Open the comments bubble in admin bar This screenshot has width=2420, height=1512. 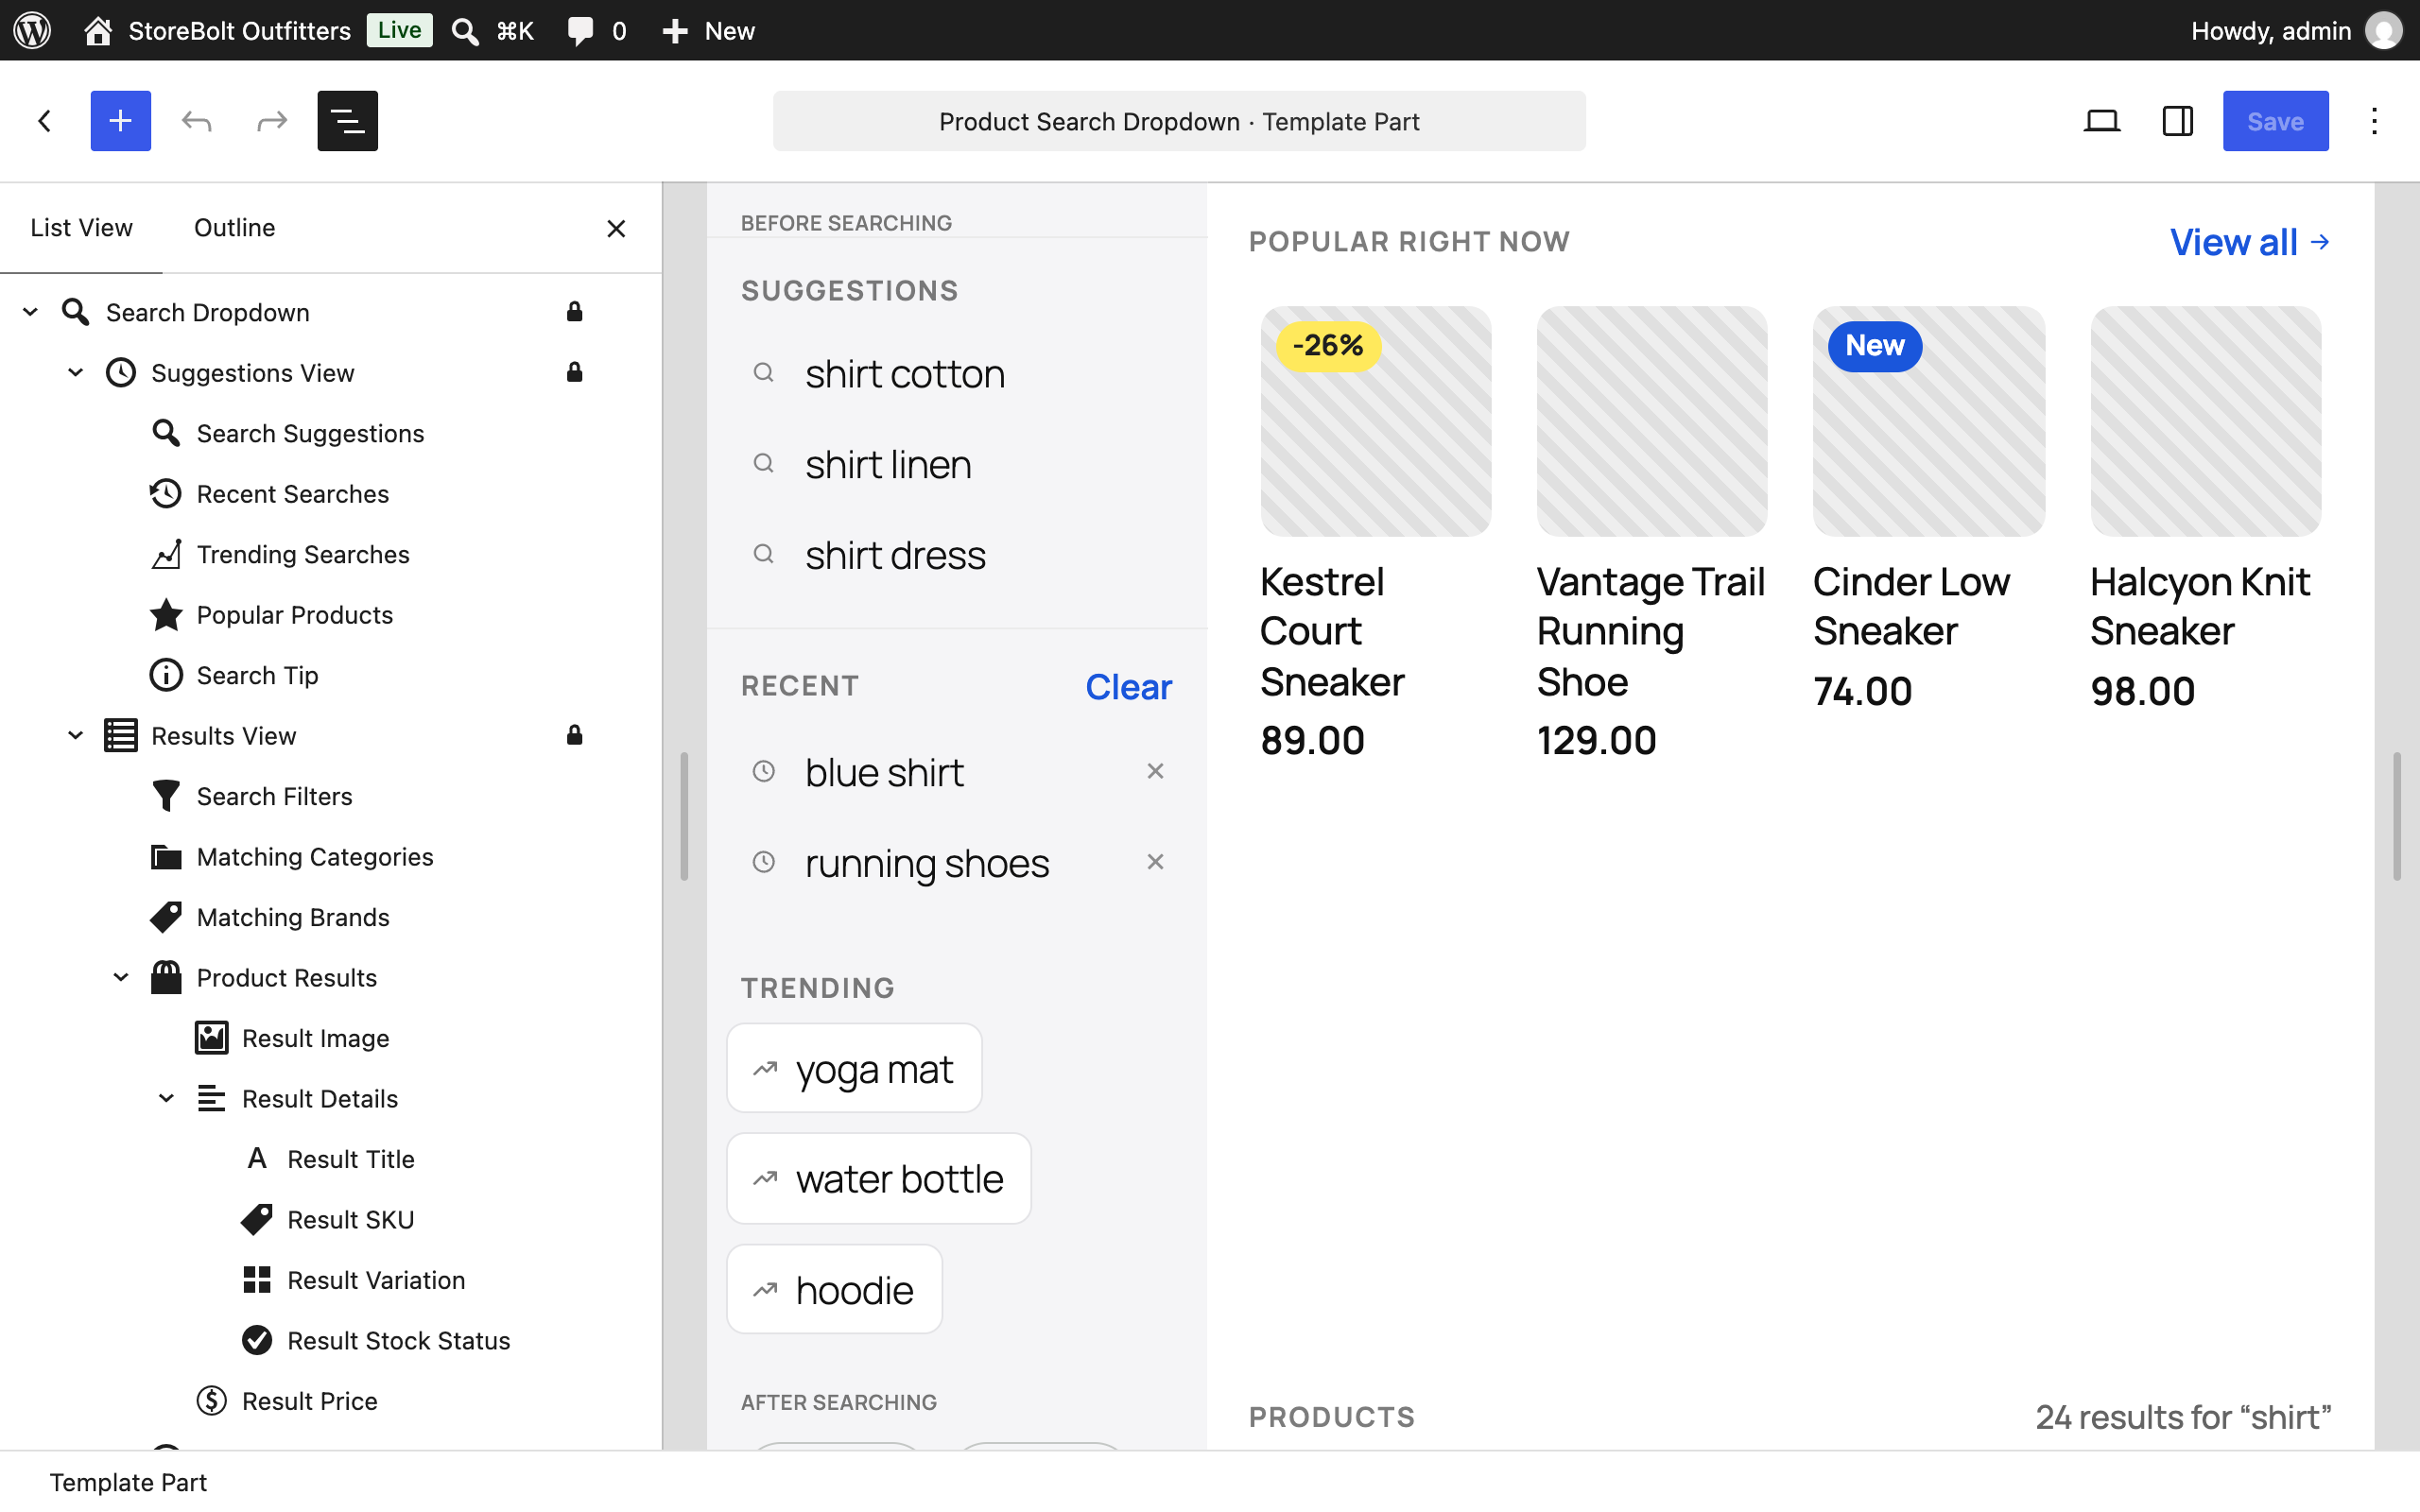point(580,30)
